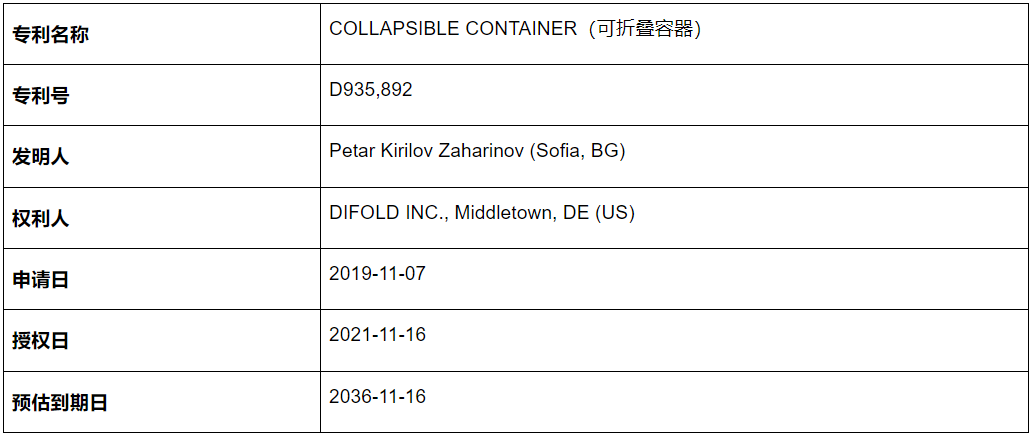1032x436 pixels.
Task: Select inventor Petar Kirilov Zaharinov text
Action: point(427,151)
